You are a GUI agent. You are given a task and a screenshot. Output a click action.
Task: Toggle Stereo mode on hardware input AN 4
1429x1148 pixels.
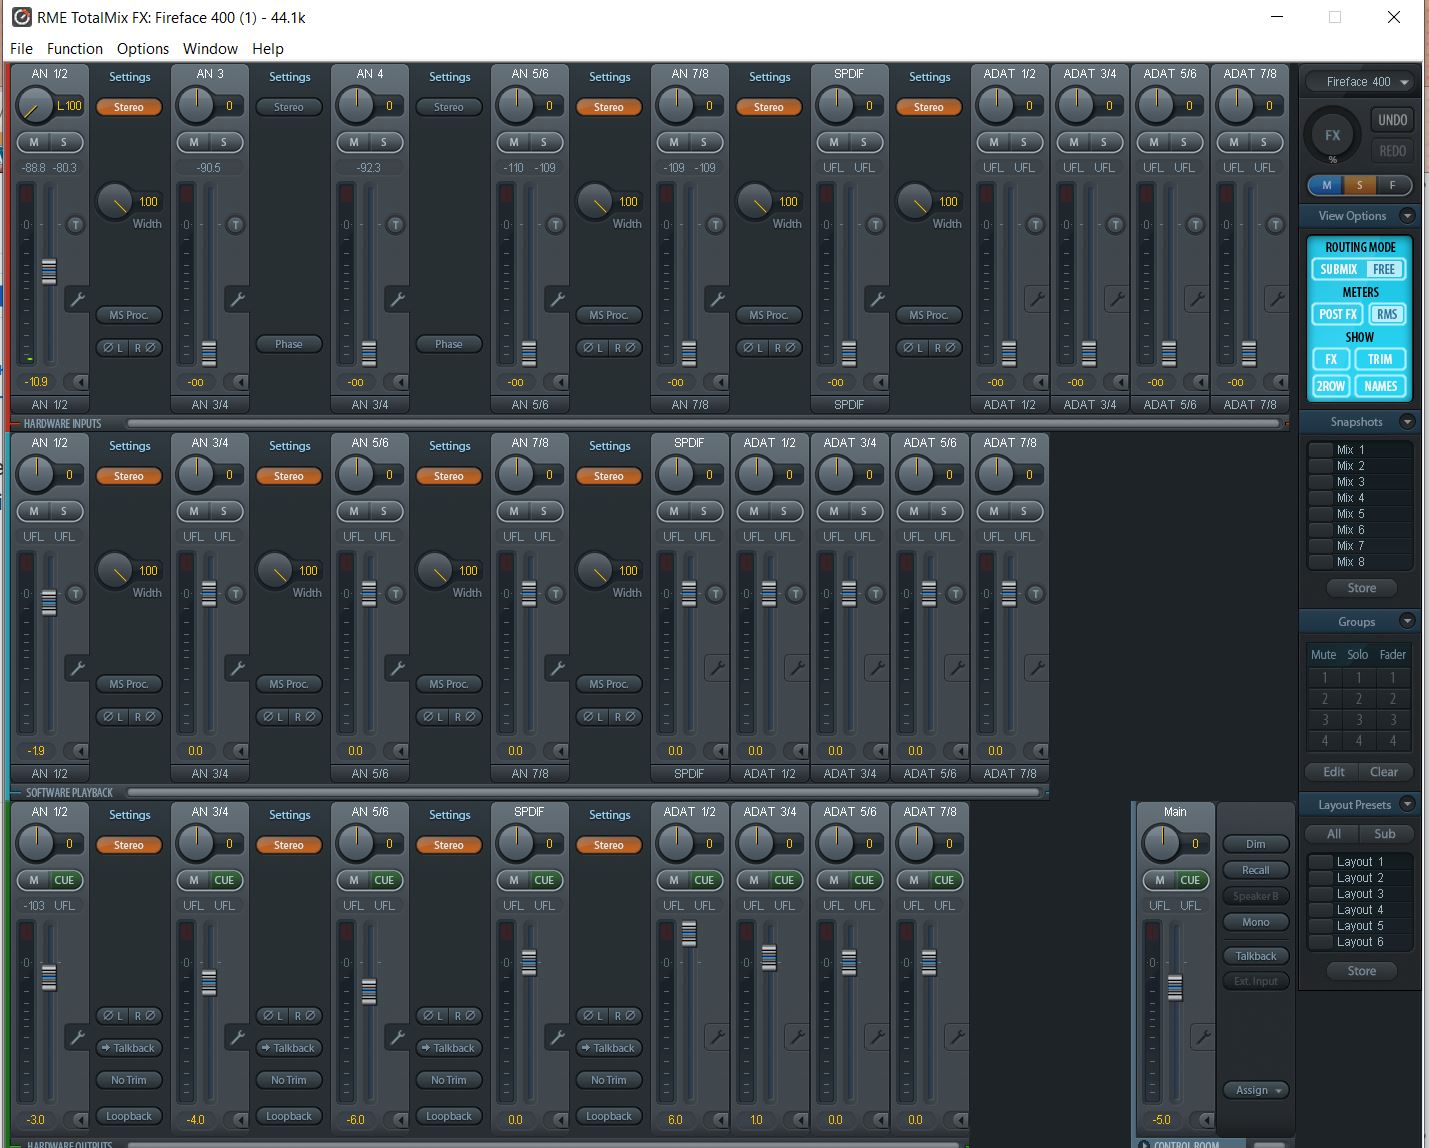(448, 107)
